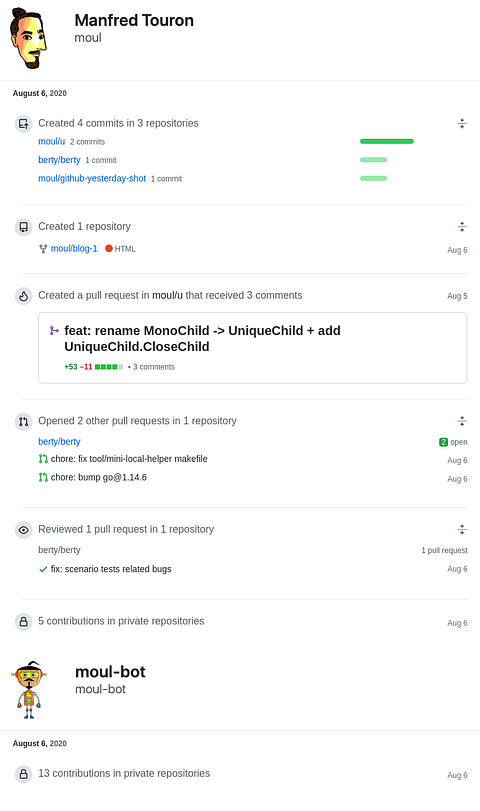Collapse the Opened 2 other pull requests section
480x811 pixels.
coord(462,421)
